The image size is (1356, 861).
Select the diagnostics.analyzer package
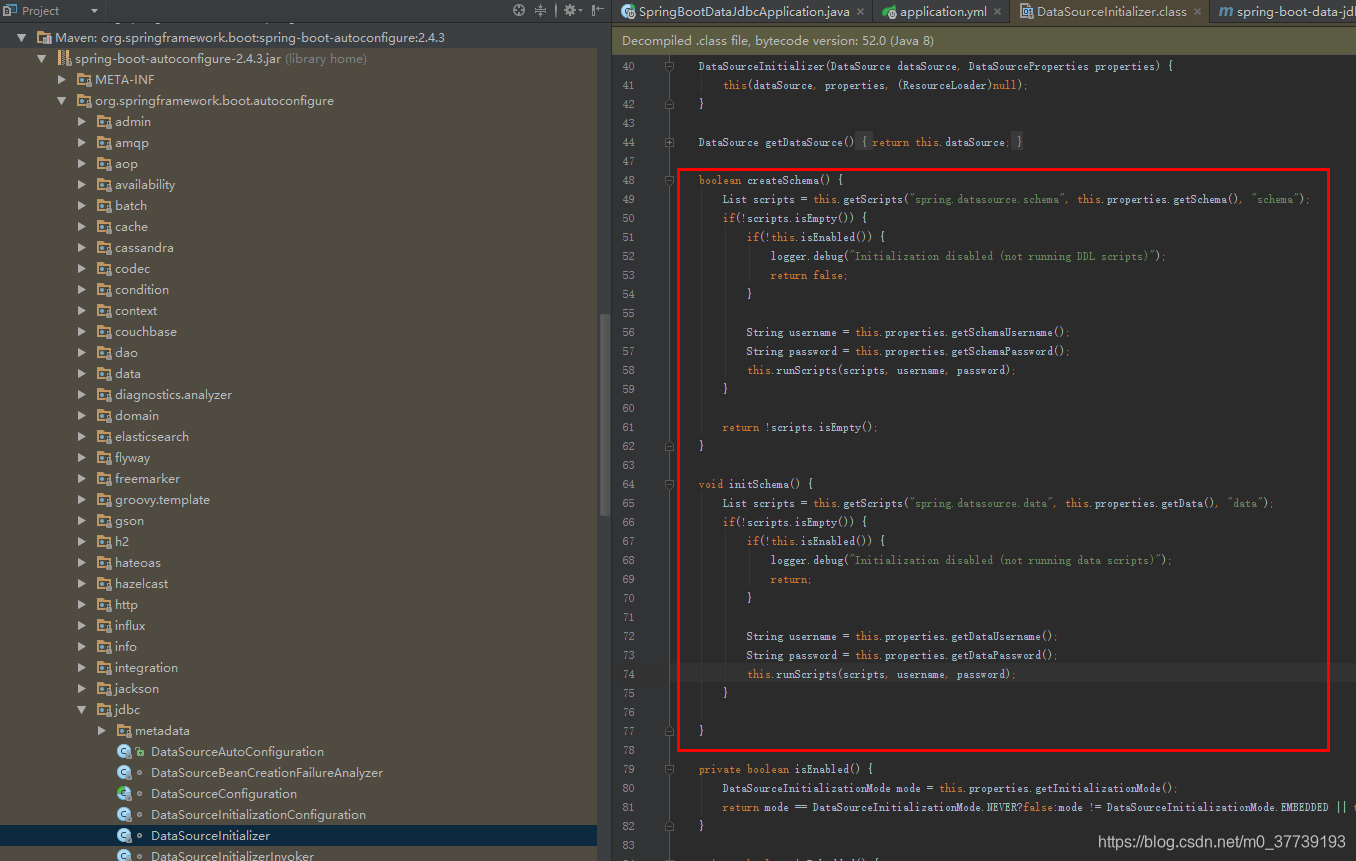tap(173, 395)
